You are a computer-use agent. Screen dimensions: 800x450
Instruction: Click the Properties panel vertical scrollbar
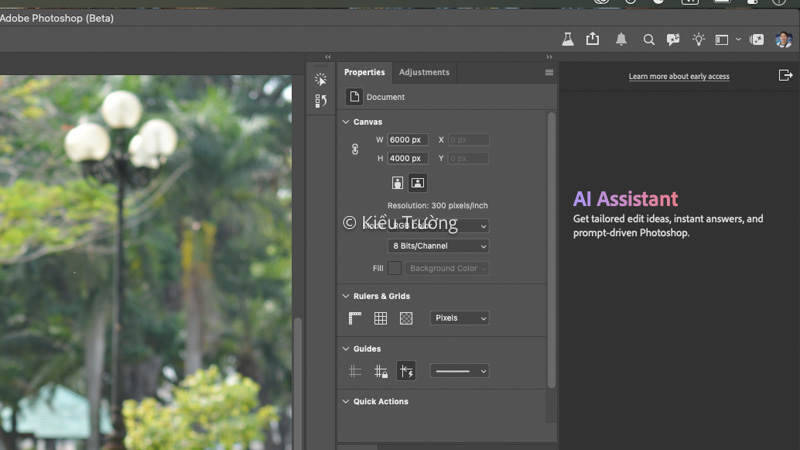551,250
